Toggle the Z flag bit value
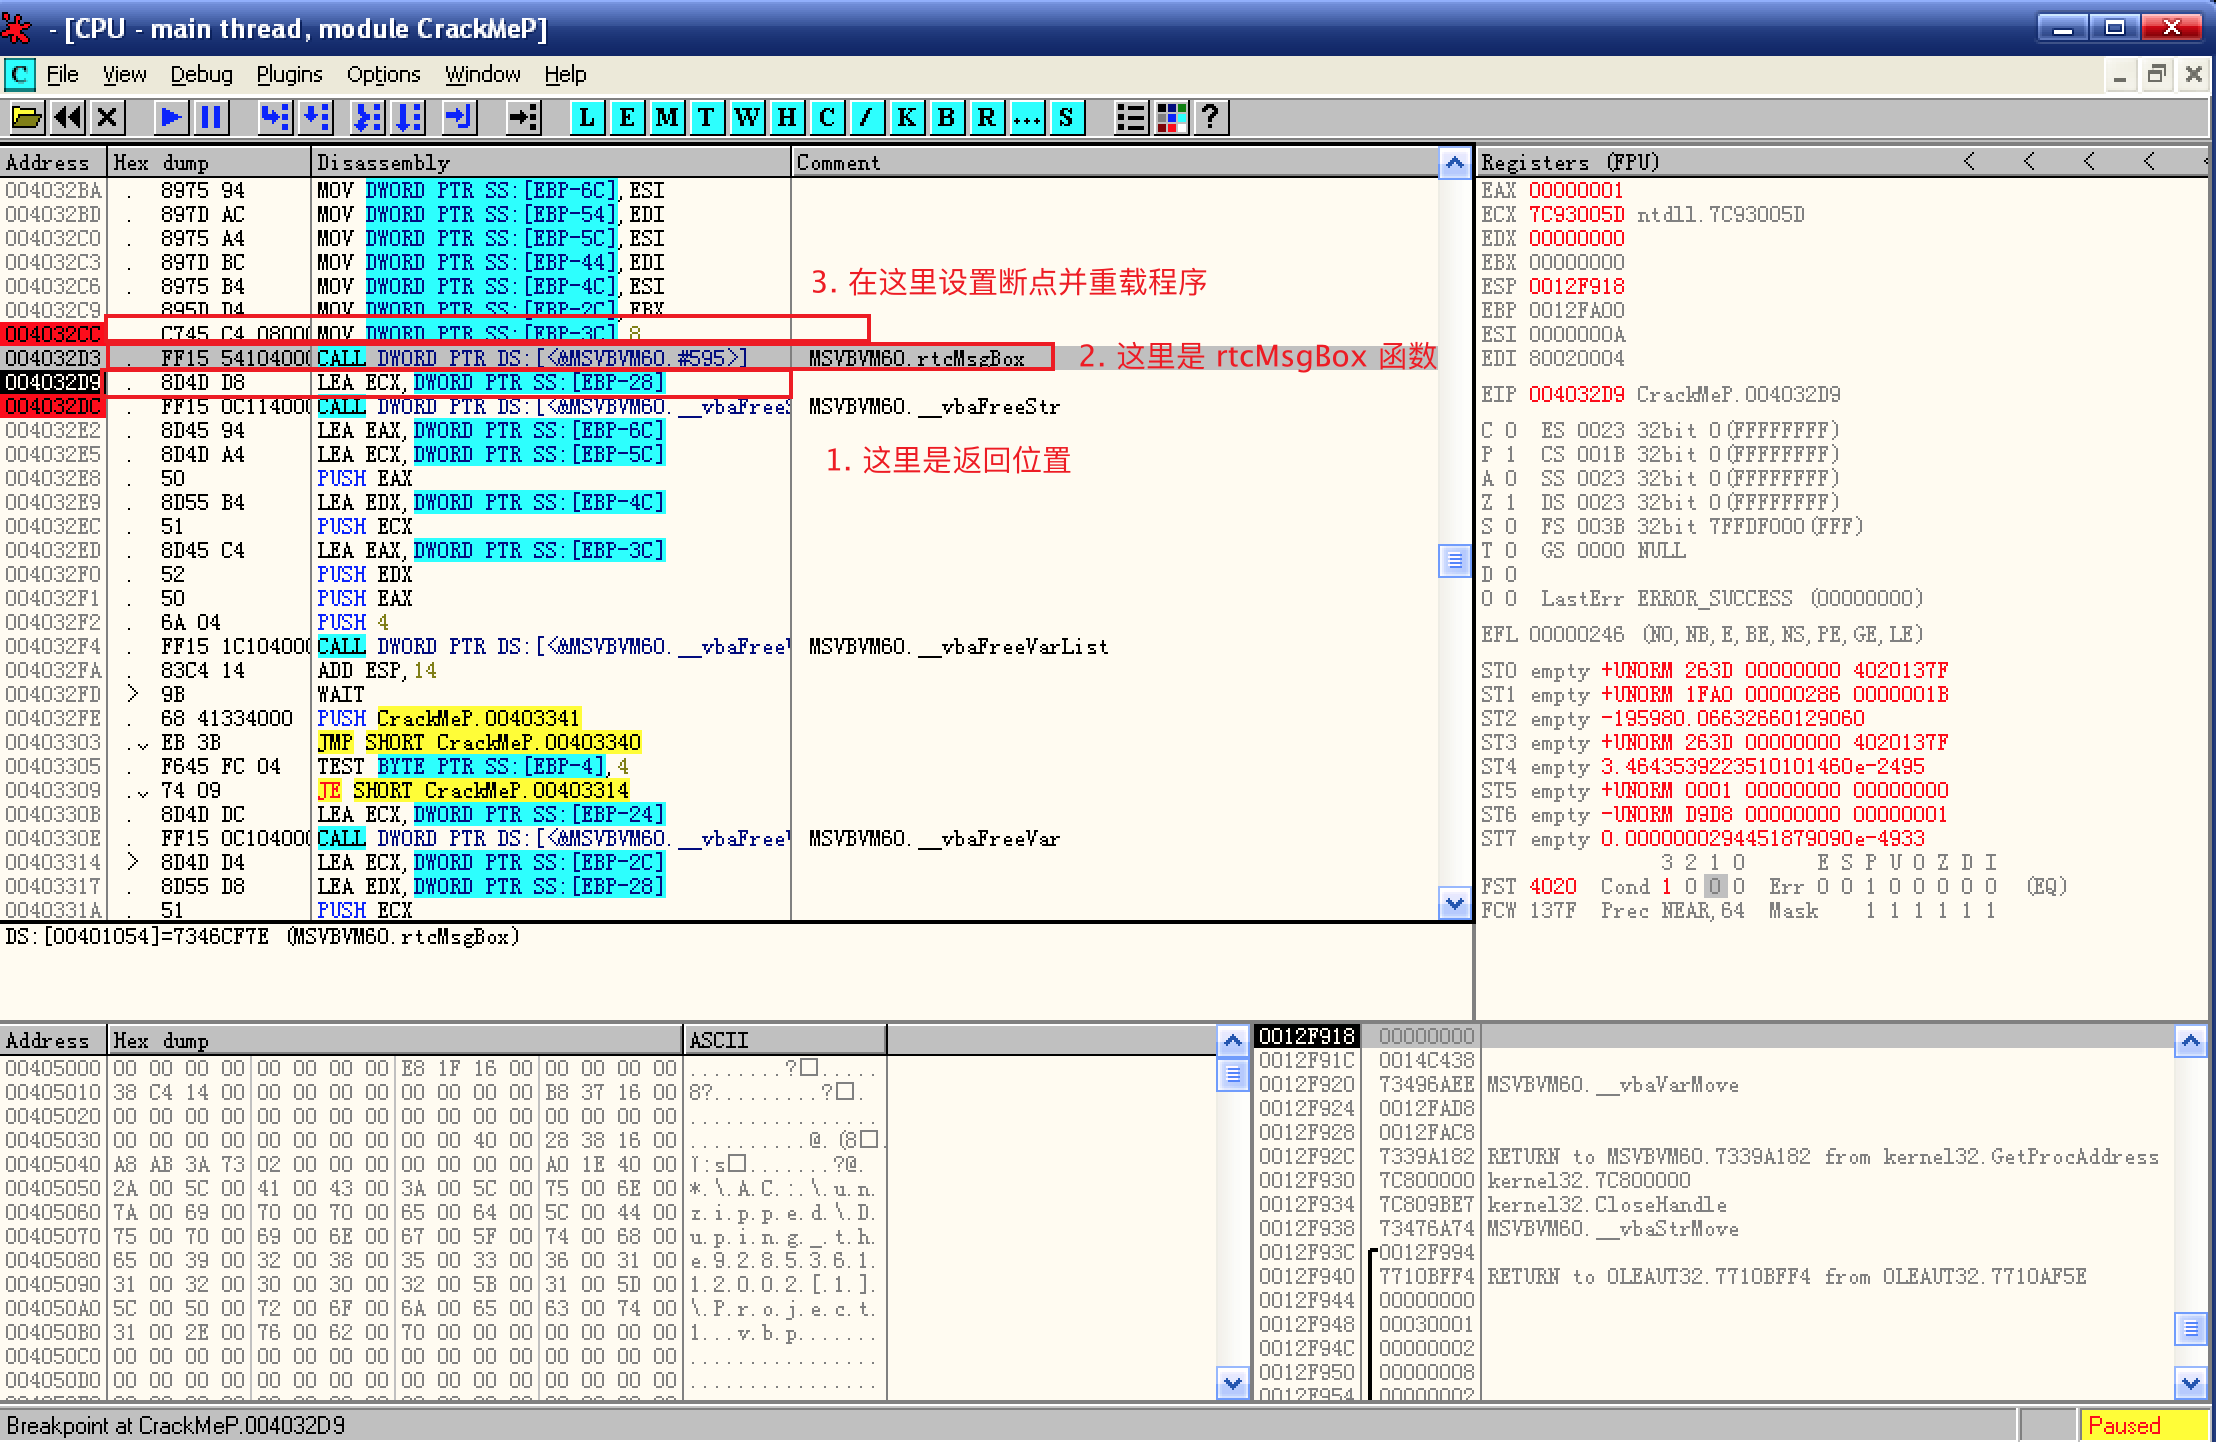This screenshot has width=2216, height=1442. pos(1510,502)
